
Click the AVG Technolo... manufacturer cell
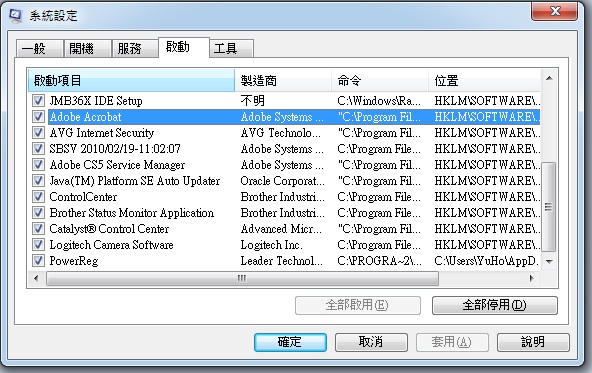pos(281,133)
